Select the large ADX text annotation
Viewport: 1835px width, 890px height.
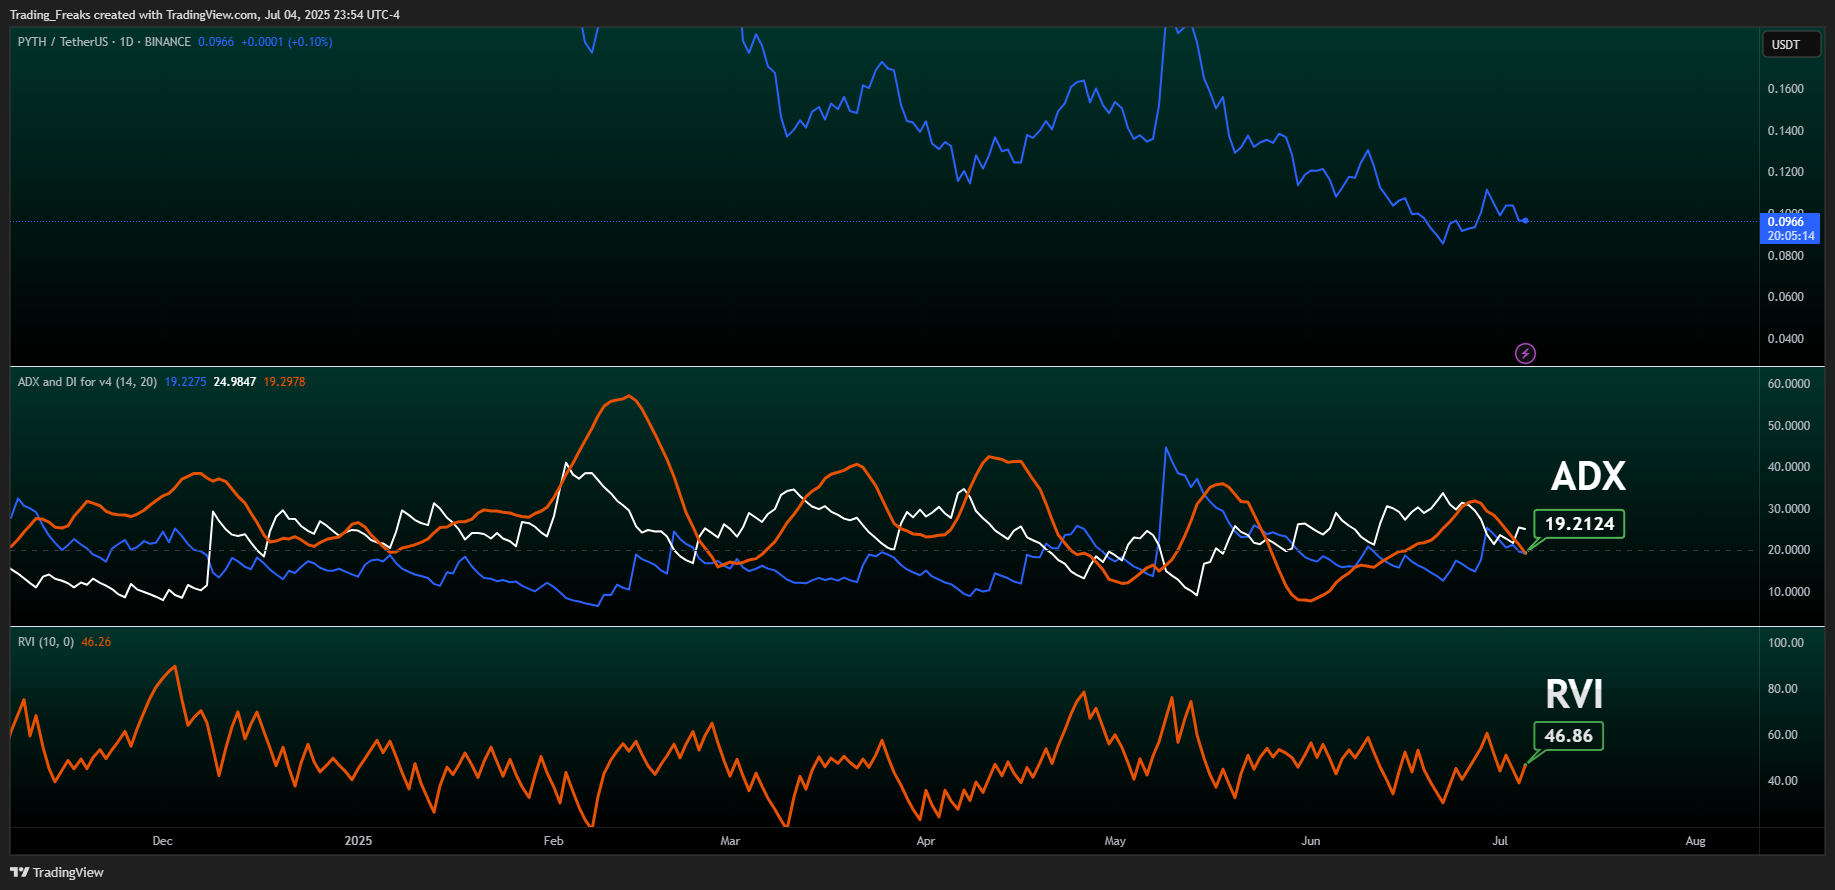coord(1588,476)
